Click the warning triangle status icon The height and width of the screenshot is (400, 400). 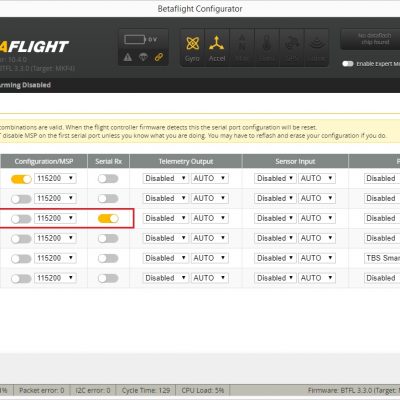(x=128, y=58)
